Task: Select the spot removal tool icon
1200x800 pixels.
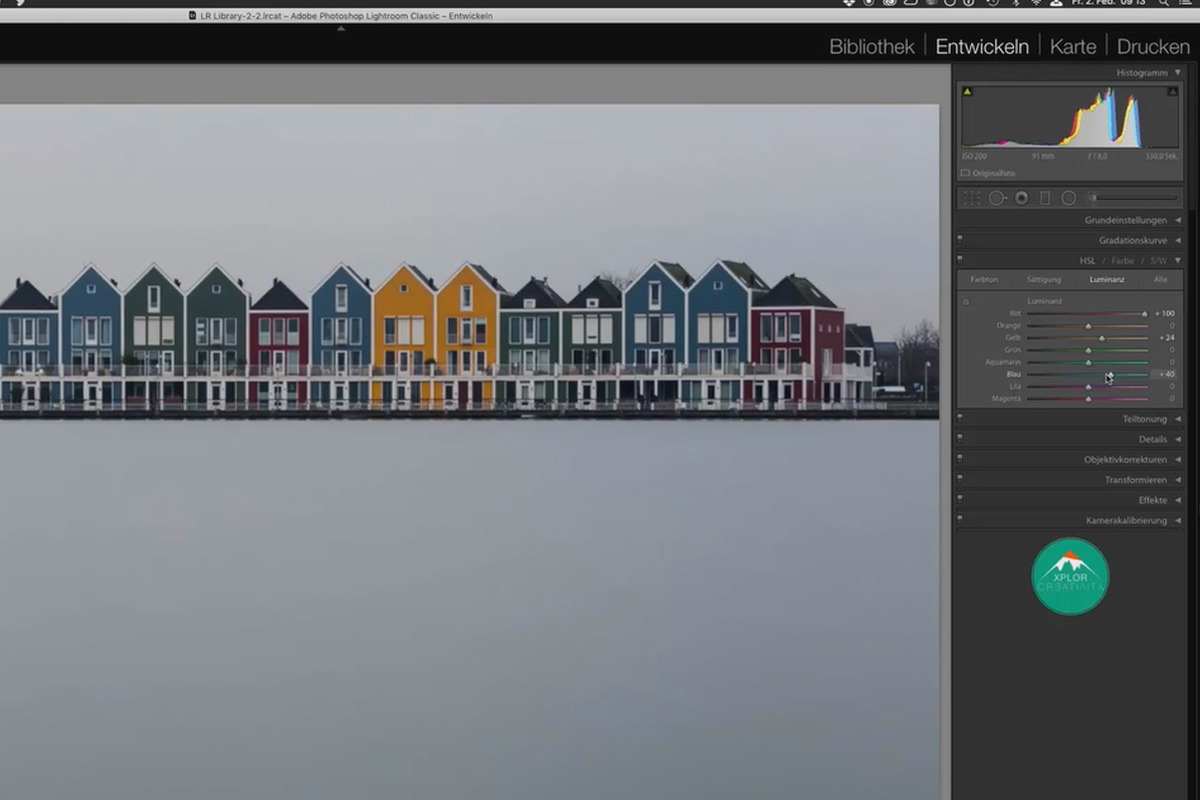Action: click(x=998, y=198)
